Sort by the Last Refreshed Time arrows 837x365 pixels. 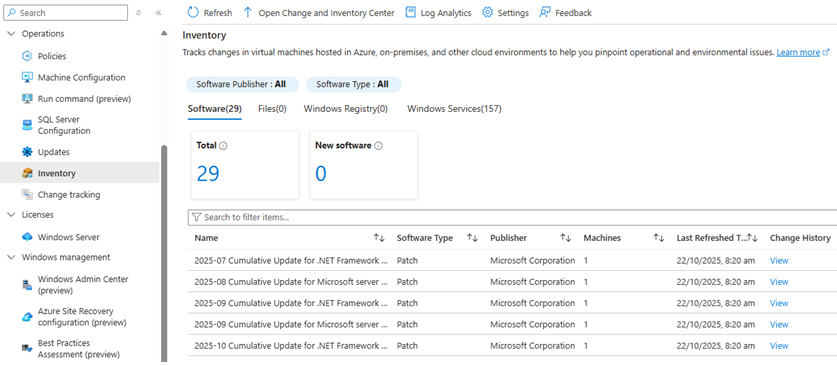[752, 238]
